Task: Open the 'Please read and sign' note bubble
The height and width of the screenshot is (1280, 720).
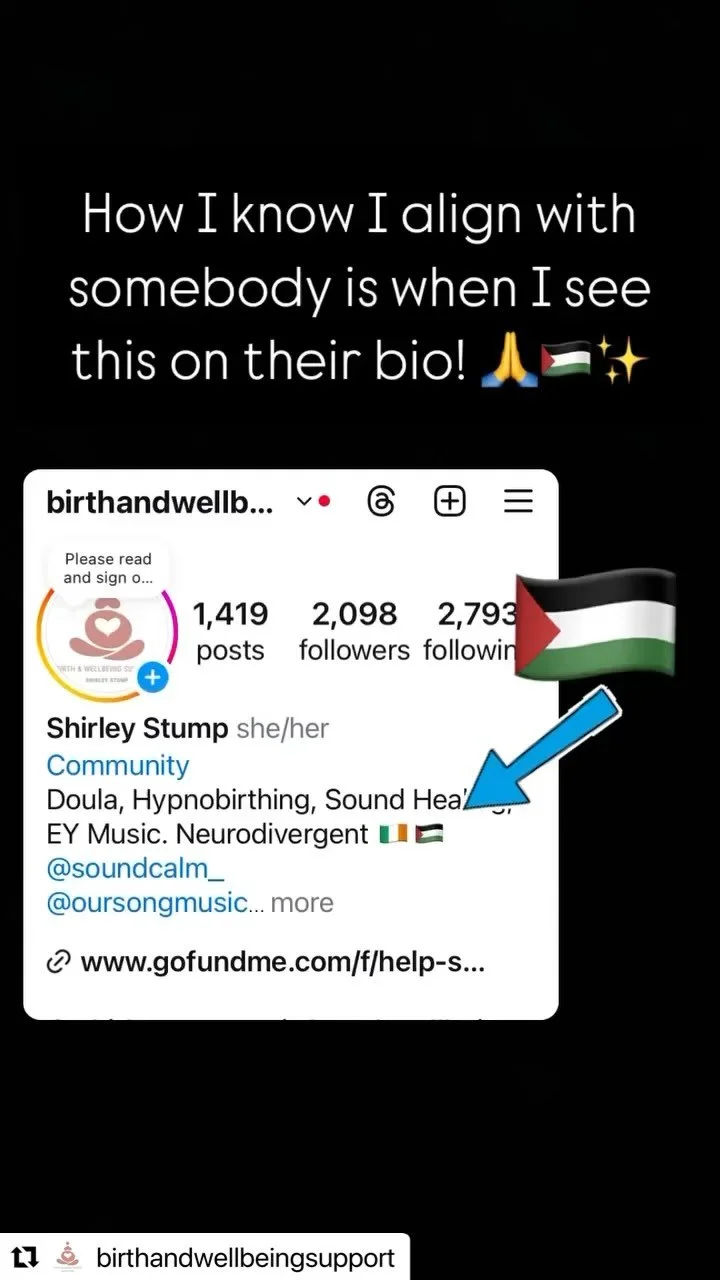Action: click(108, 569)
